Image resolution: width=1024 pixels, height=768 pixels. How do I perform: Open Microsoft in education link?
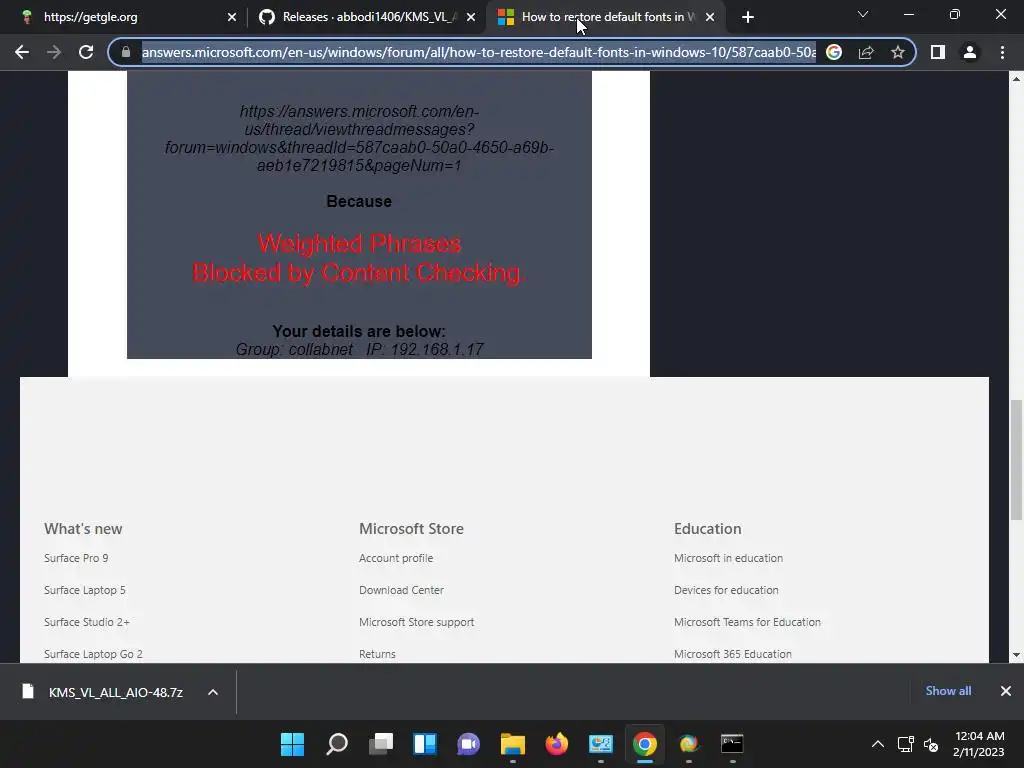click(728, 558)
